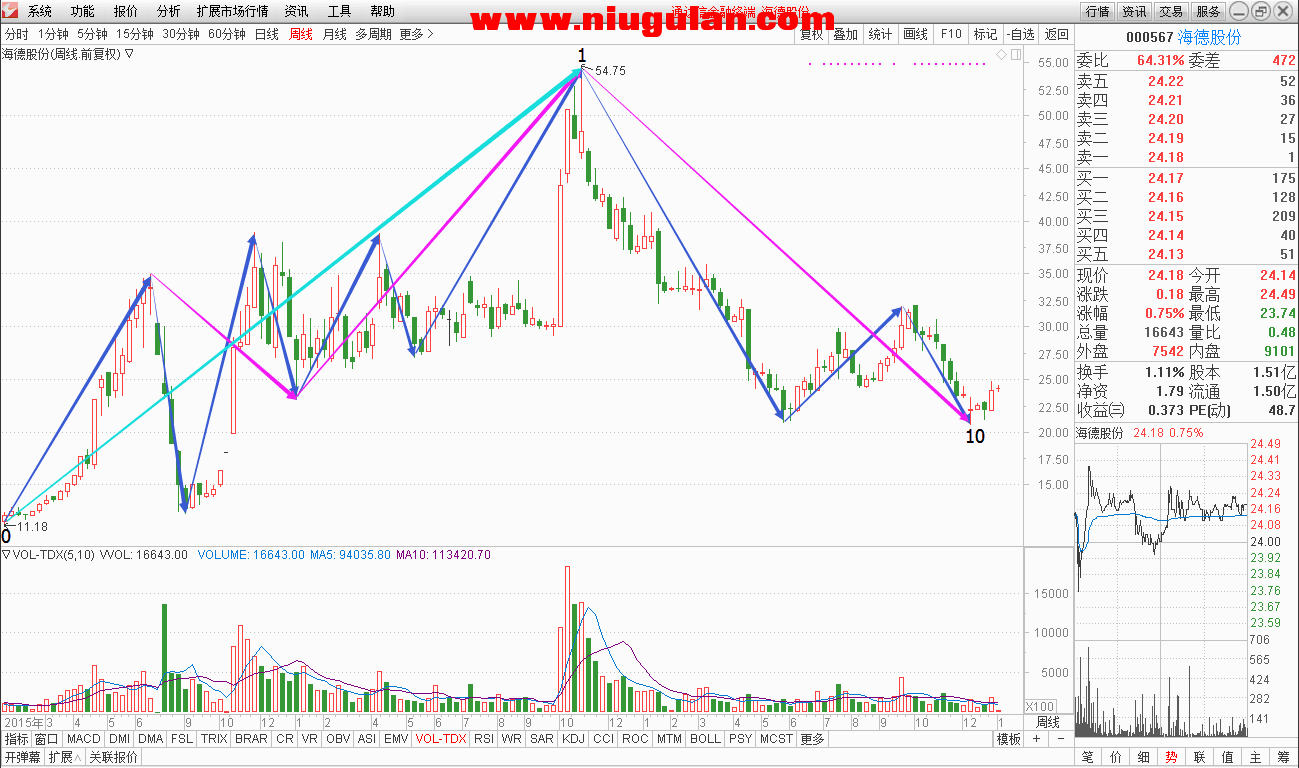Open the 扩展市场行情 menu
The image size is (1299, 768).
[x=232, y=11]
